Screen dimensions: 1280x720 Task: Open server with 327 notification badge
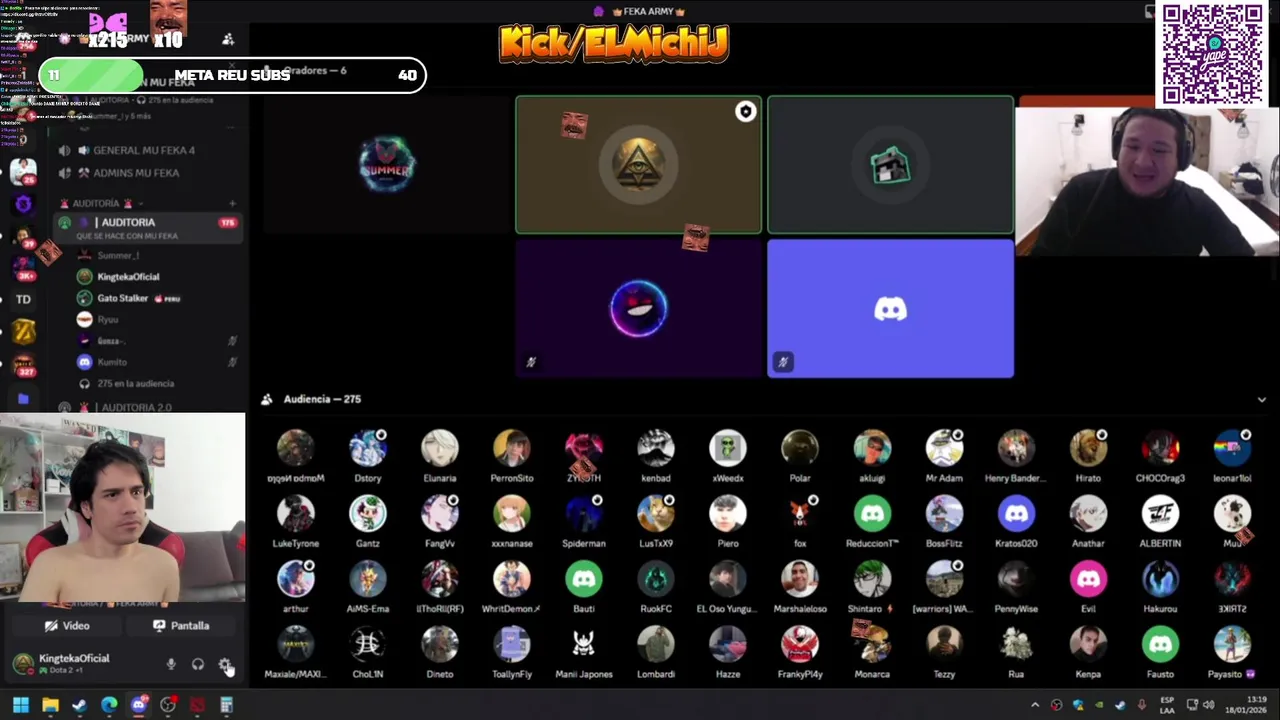[24, 365]
